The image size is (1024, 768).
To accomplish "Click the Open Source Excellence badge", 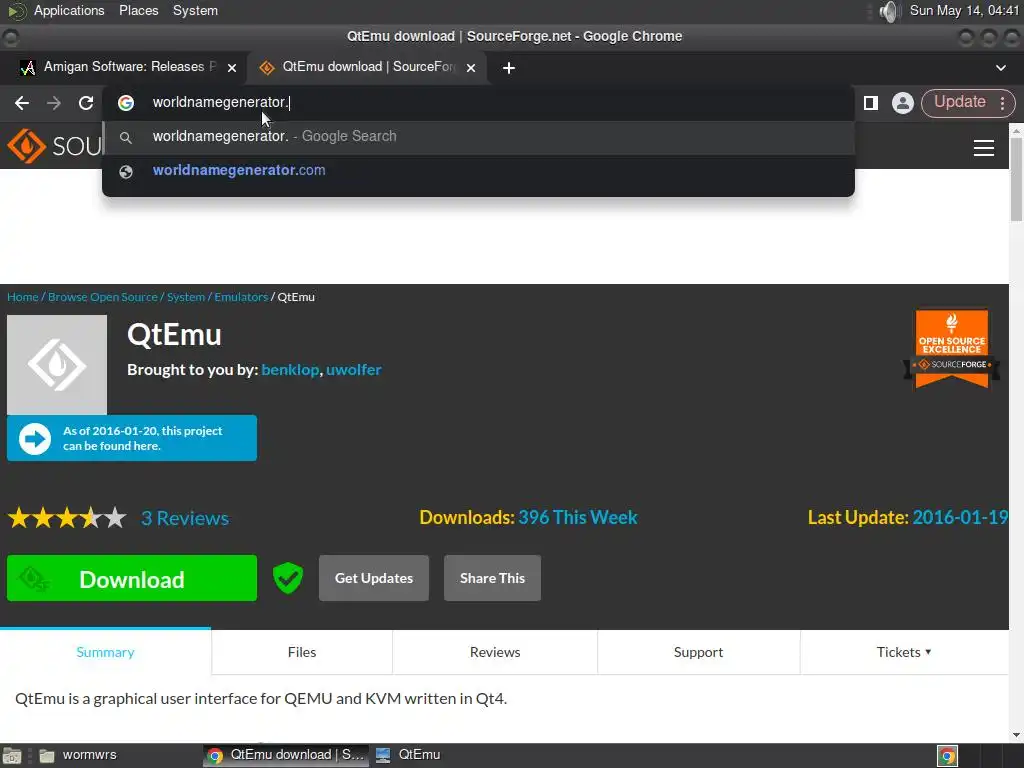I will (952, 349).
